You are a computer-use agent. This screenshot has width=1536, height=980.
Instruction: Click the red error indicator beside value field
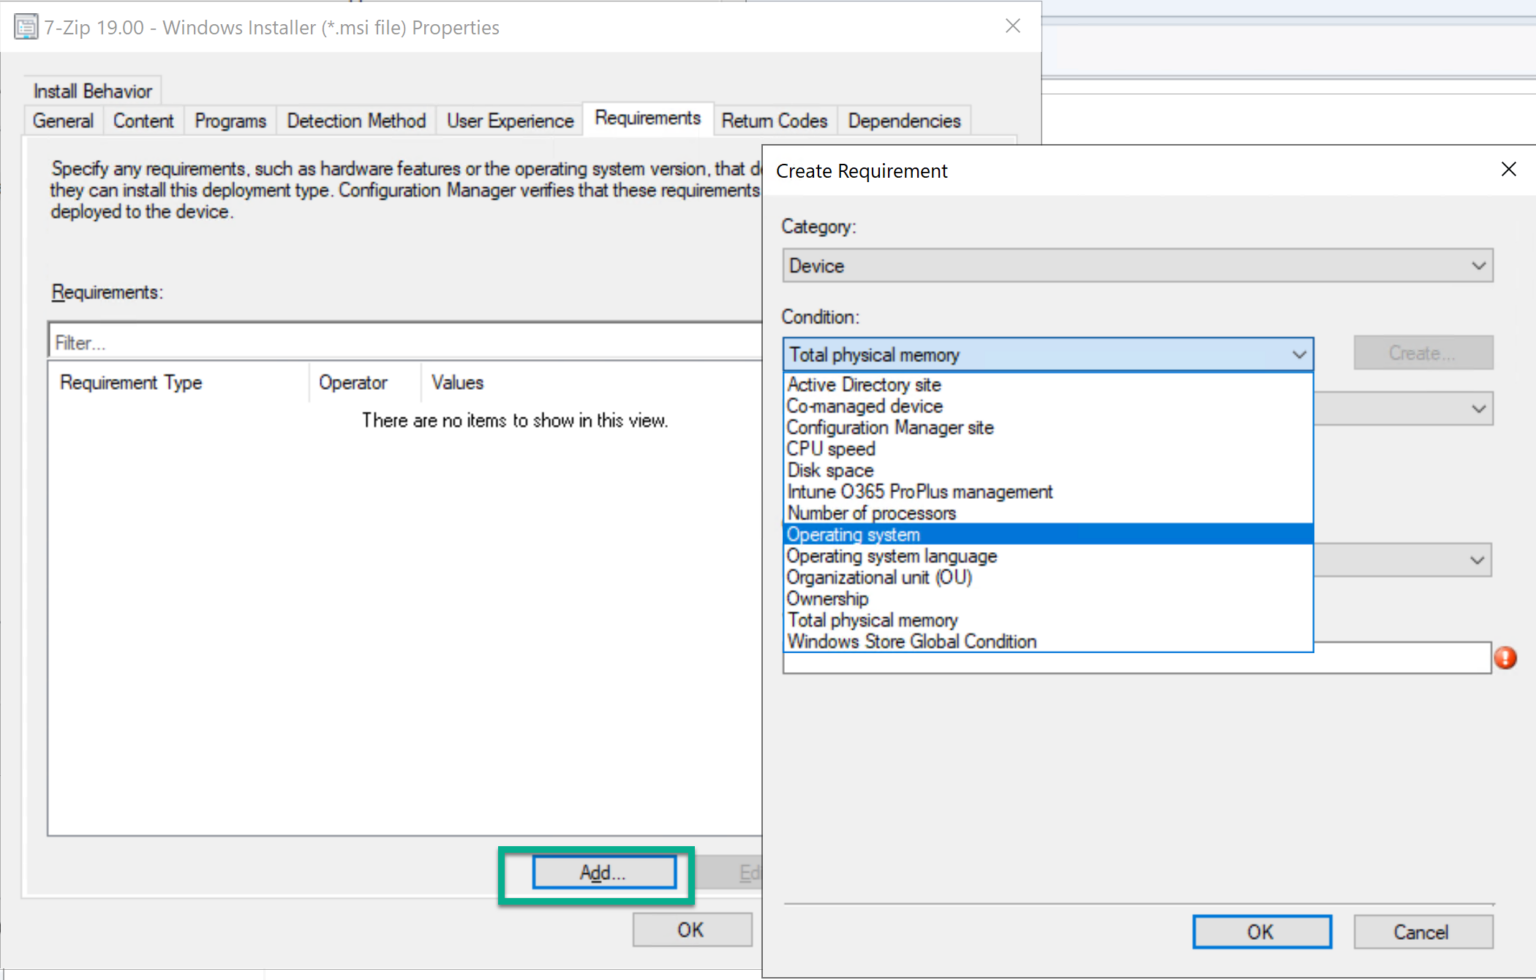pyautogui.click(x=1506, y=658)
